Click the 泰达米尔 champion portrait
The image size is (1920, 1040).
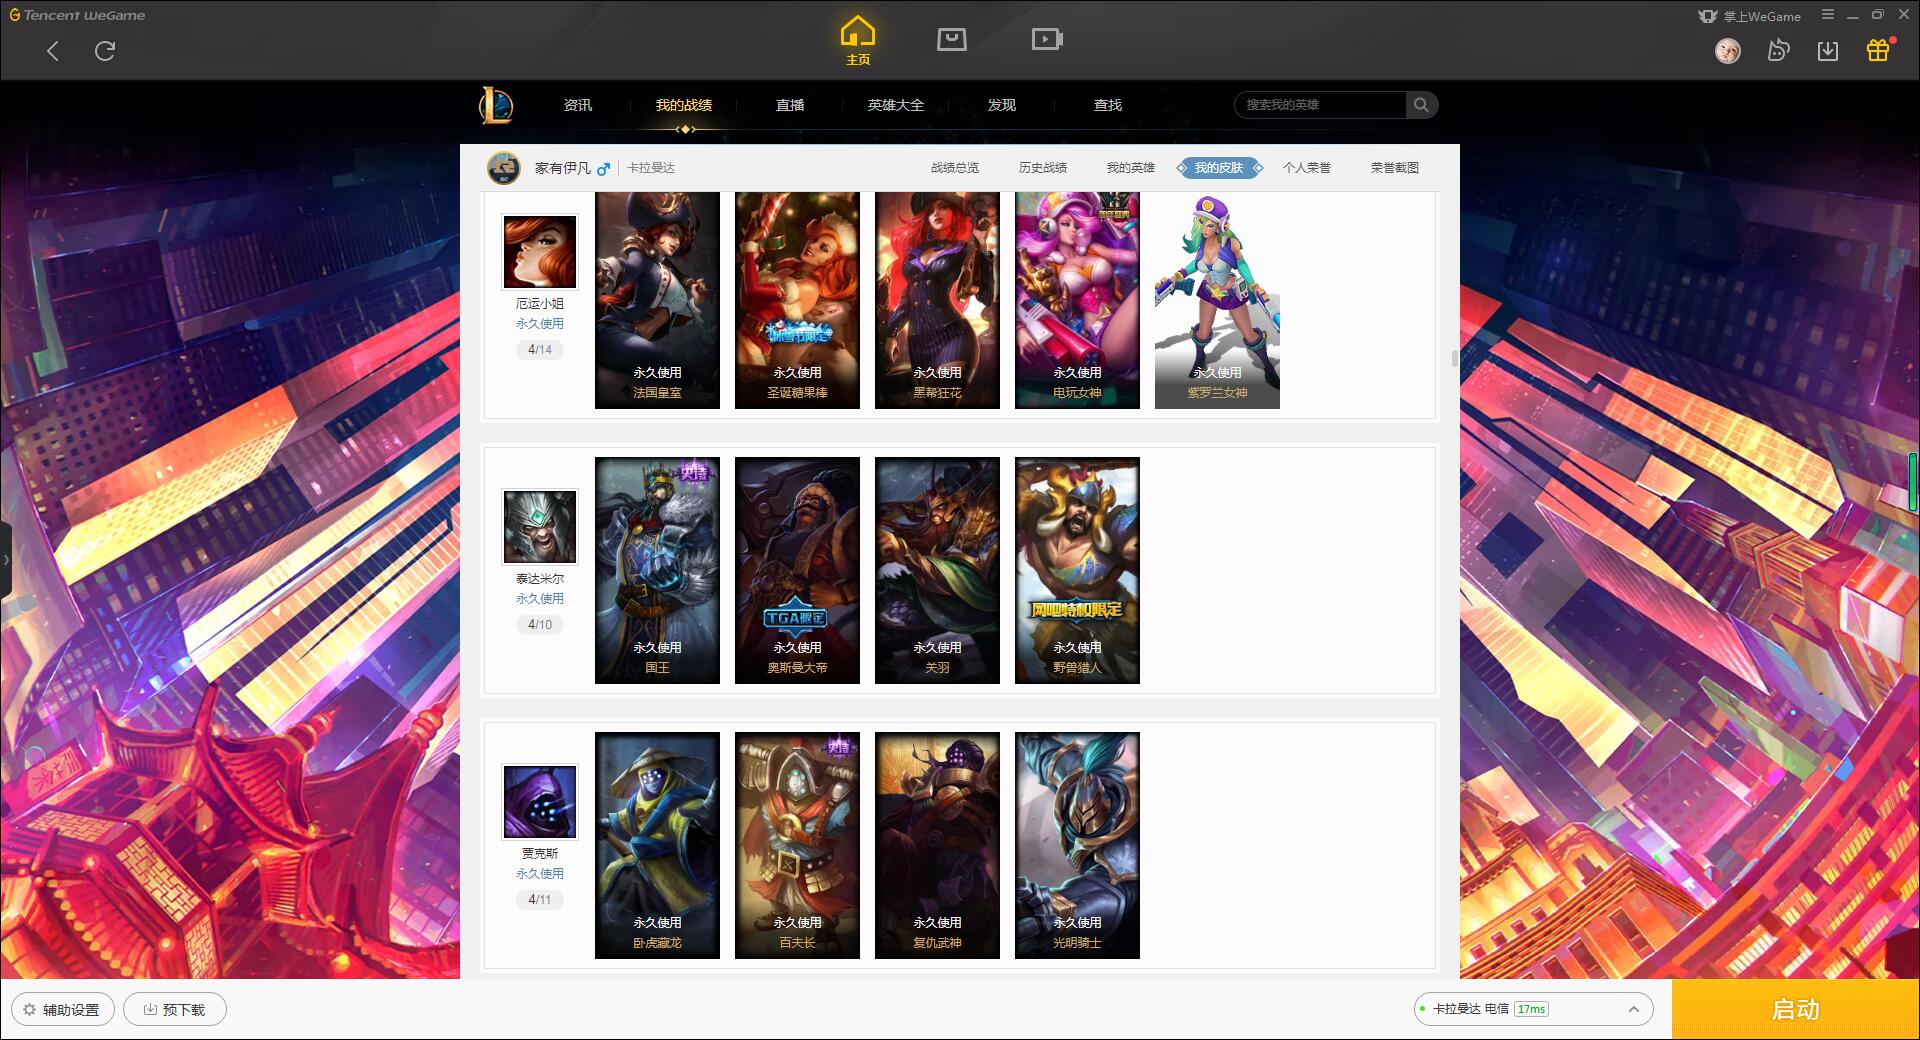point(540,527)
